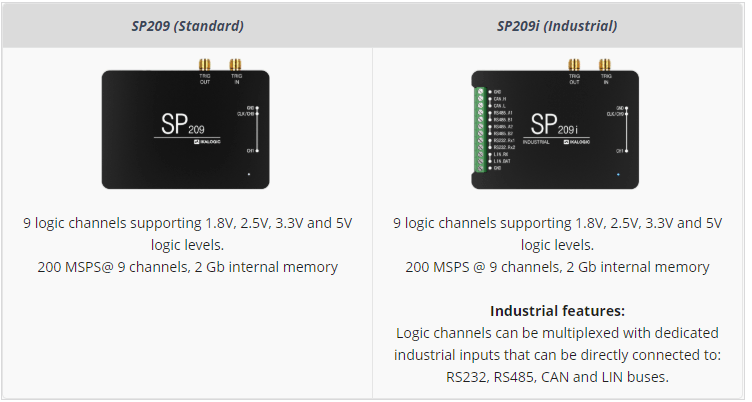Click the CH1 label on standard SP209 image
This screenshot has width=752, height=402.
point(250,151)
